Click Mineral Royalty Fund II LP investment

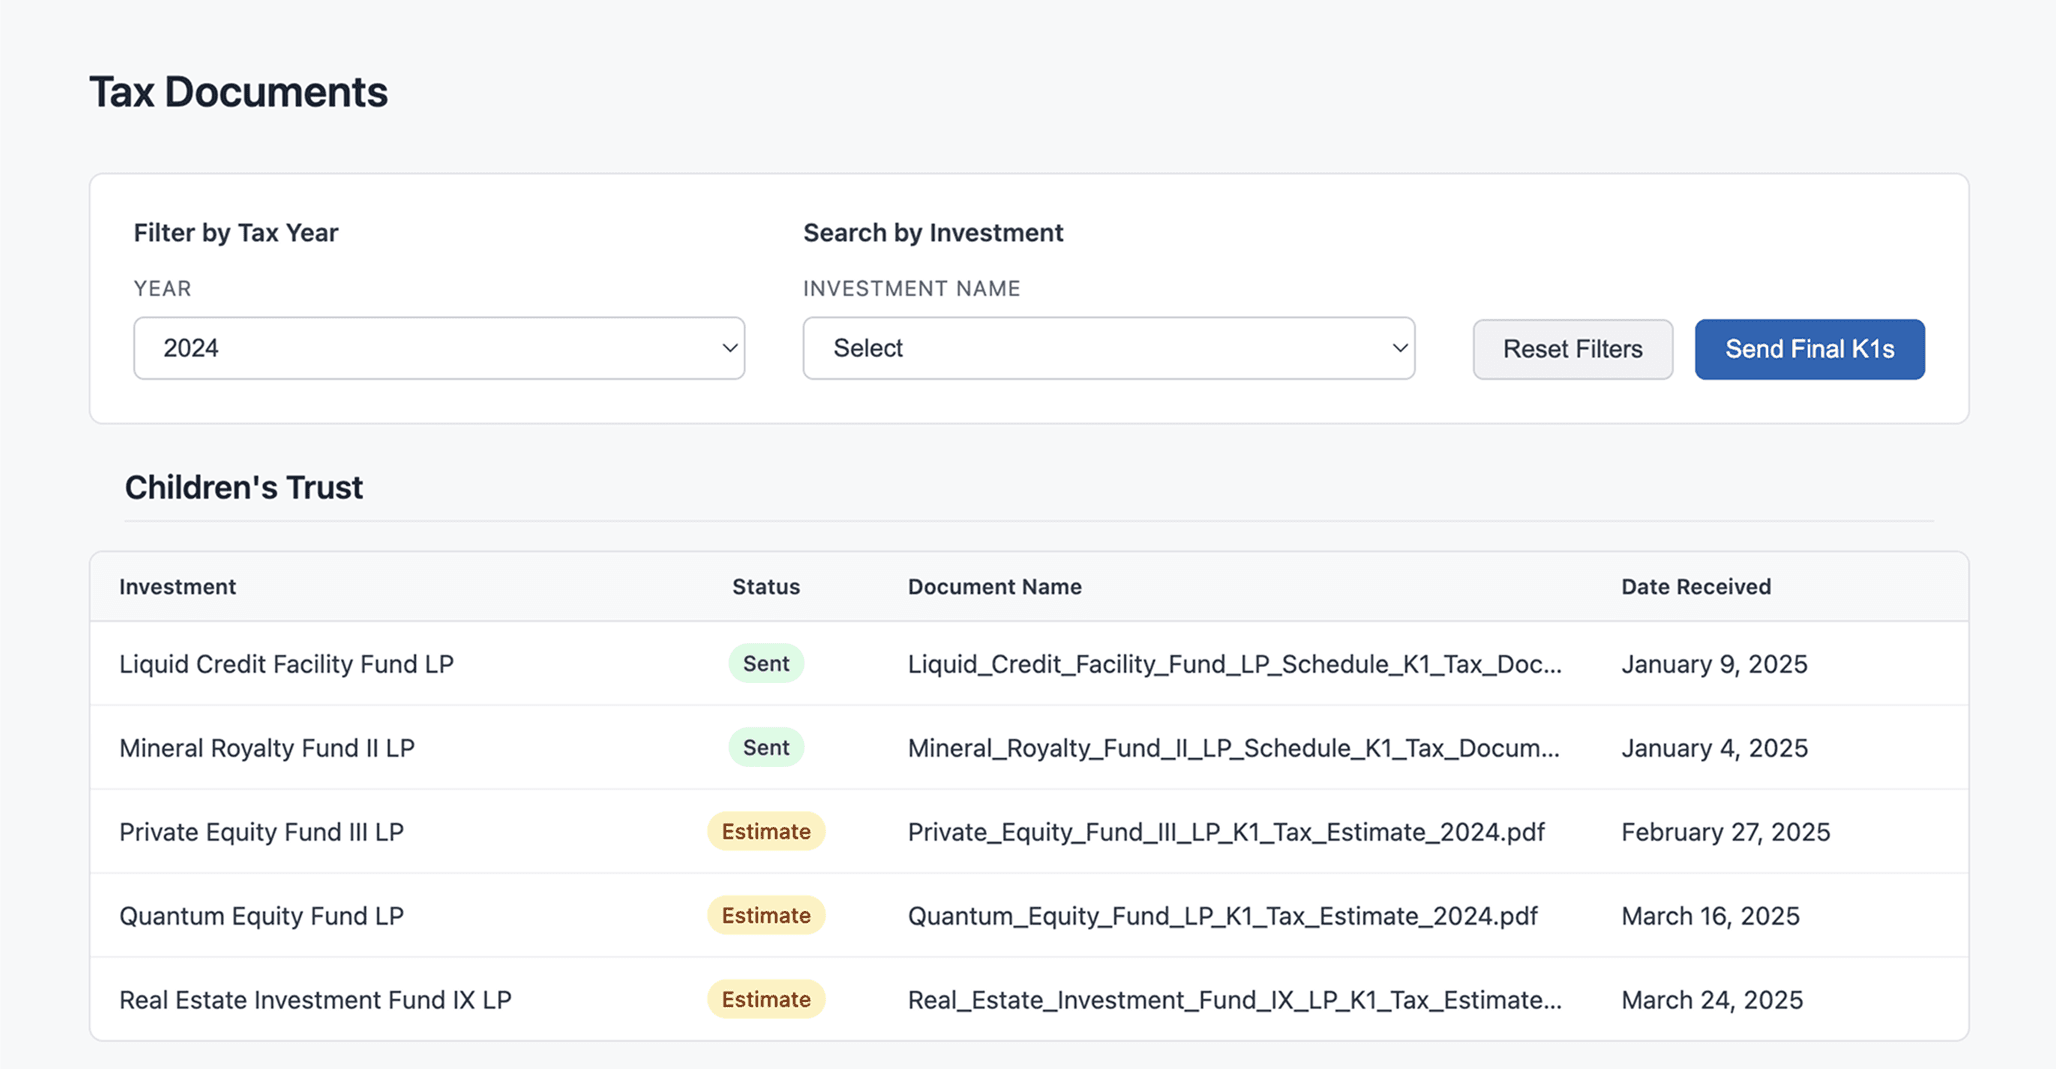point(267,748)
